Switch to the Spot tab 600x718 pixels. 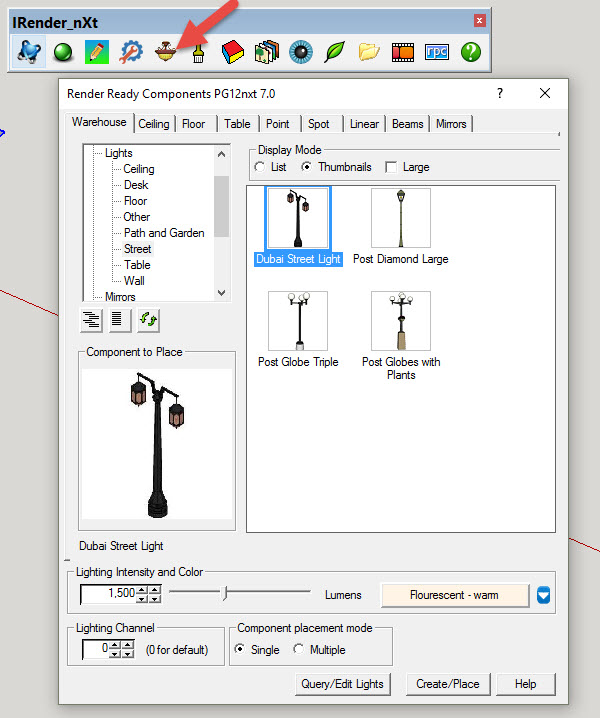pos(319,124)
